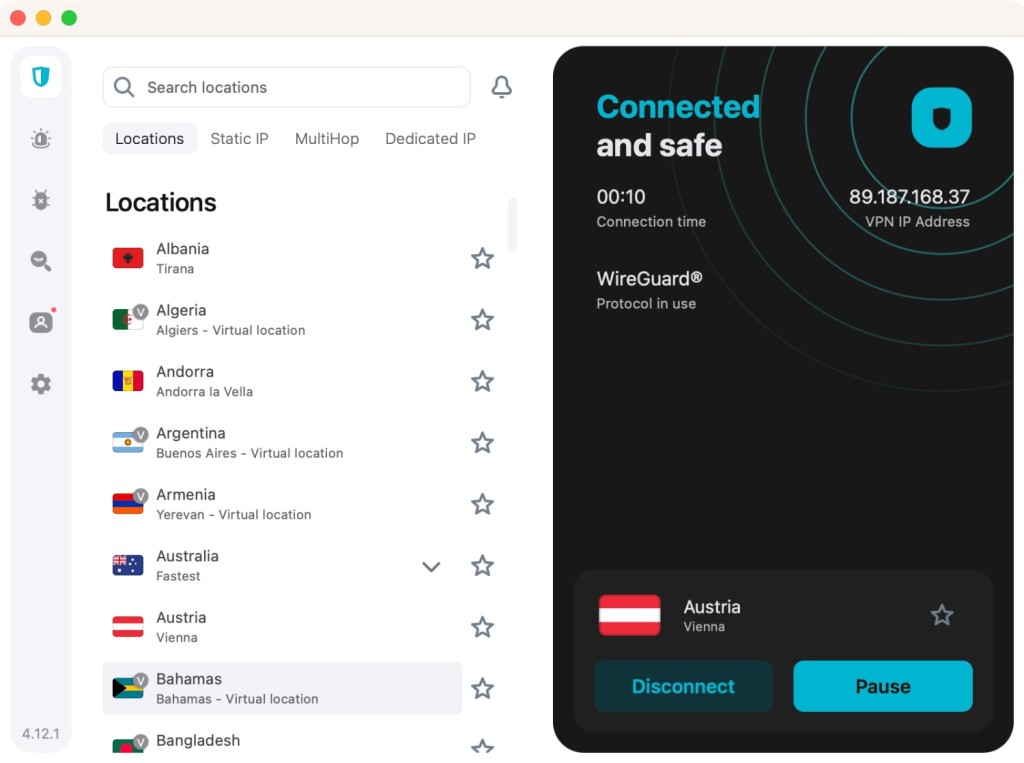Click the Disconnect button
Screen dimensions: 1024x763
point(683,686)
